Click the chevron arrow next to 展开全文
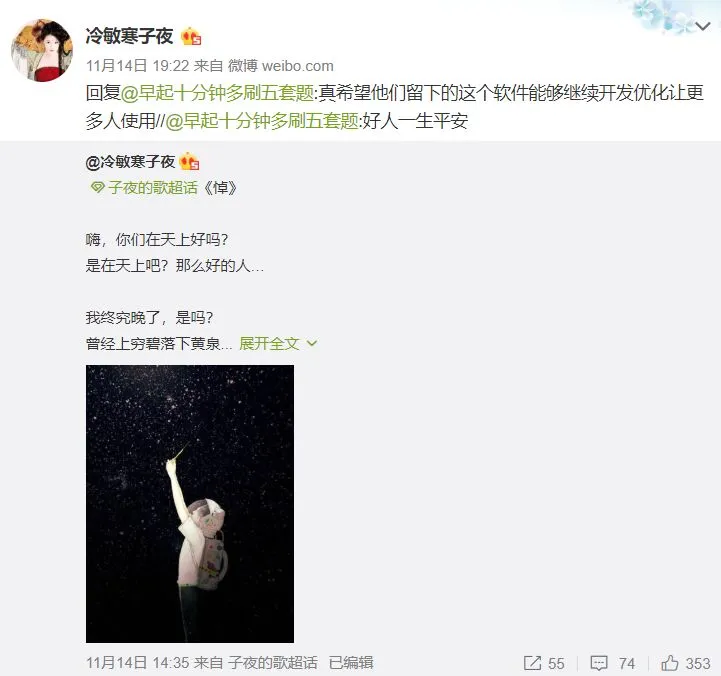The height and width of the screenshot is (676, 721). tap(312, 343)
